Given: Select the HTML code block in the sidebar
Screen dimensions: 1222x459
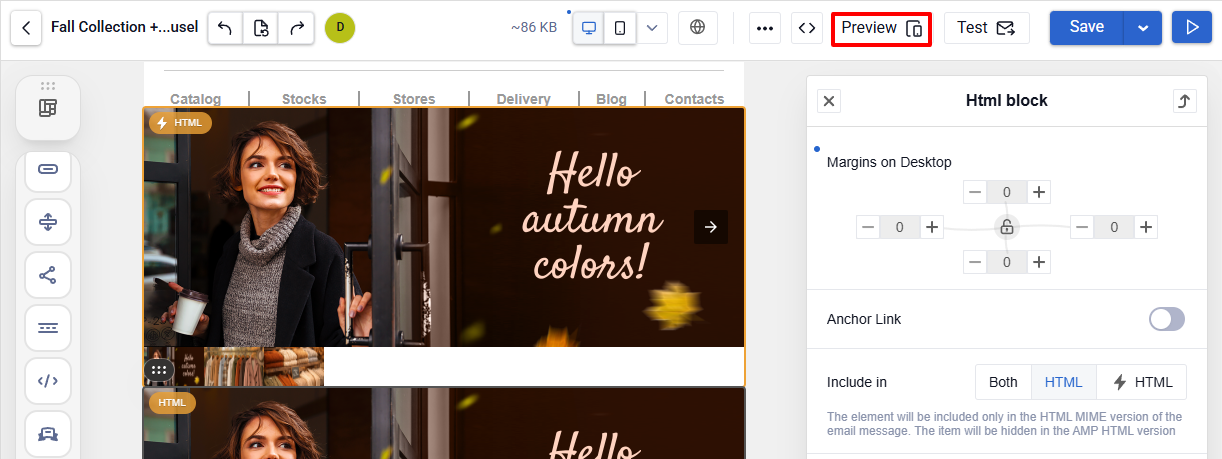Looking at the screenshot, I should click(48, 381).
